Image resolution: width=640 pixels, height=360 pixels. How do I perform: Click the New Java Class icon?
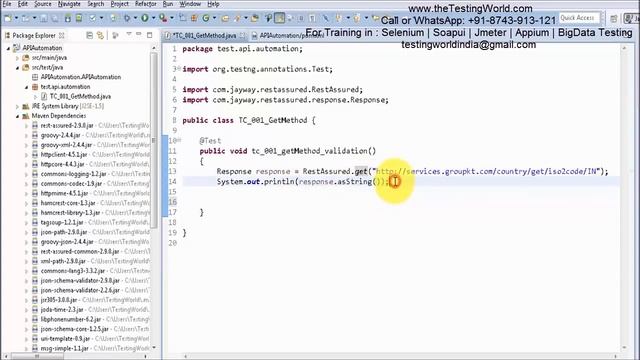[x=206, y=18]
